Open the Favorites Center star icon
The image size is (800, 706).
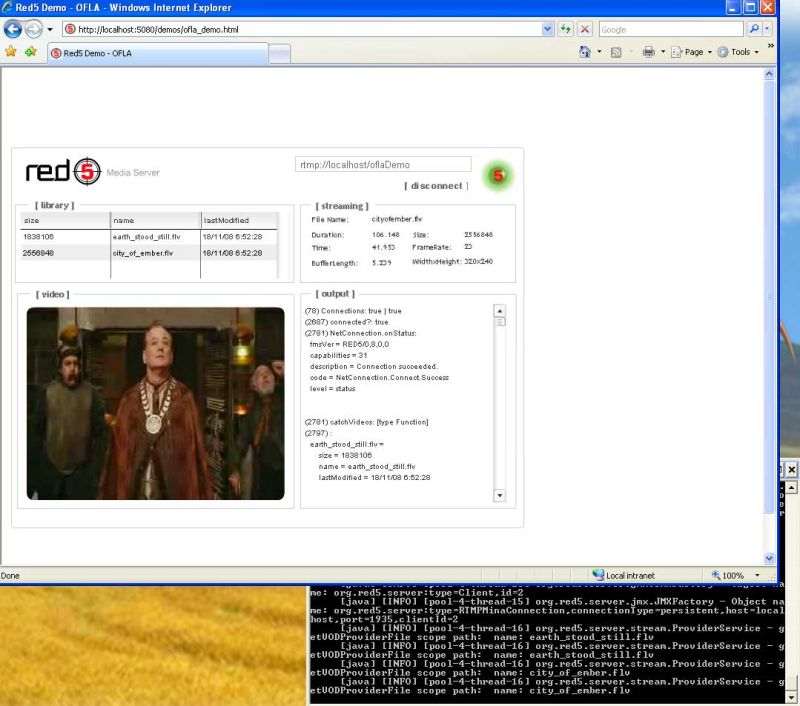point(11,52)
